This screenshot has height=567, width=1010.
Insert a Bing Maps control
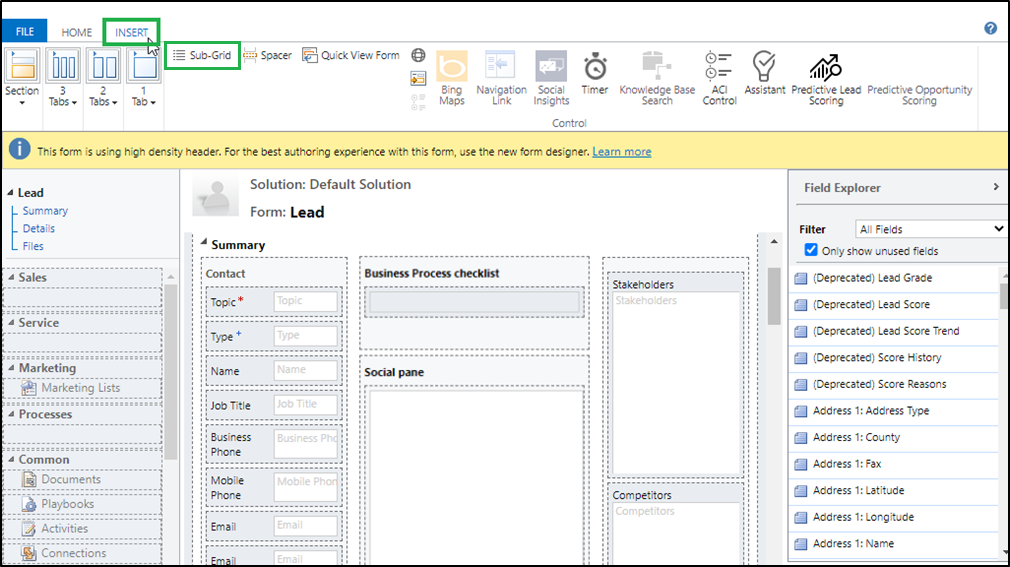coord(452,77)
